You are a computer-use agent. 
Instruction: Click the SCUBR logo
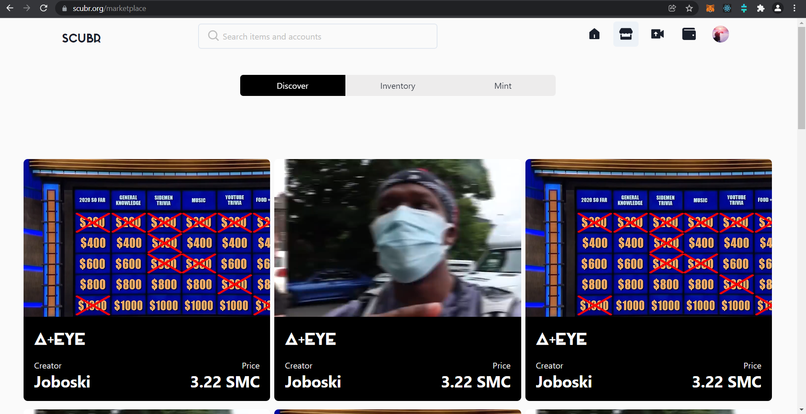(x=81, y=39)
